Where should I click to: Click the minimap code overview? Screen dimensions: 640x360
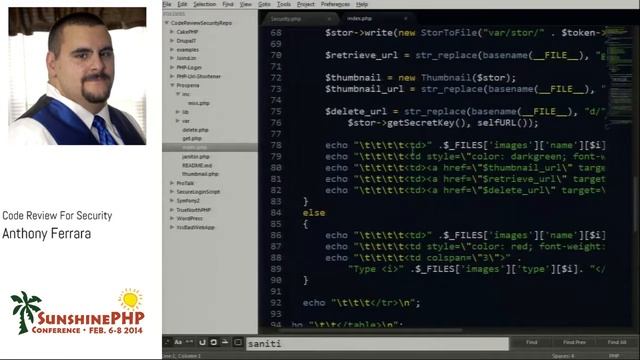pyautogui.click(x=618, y=78)
